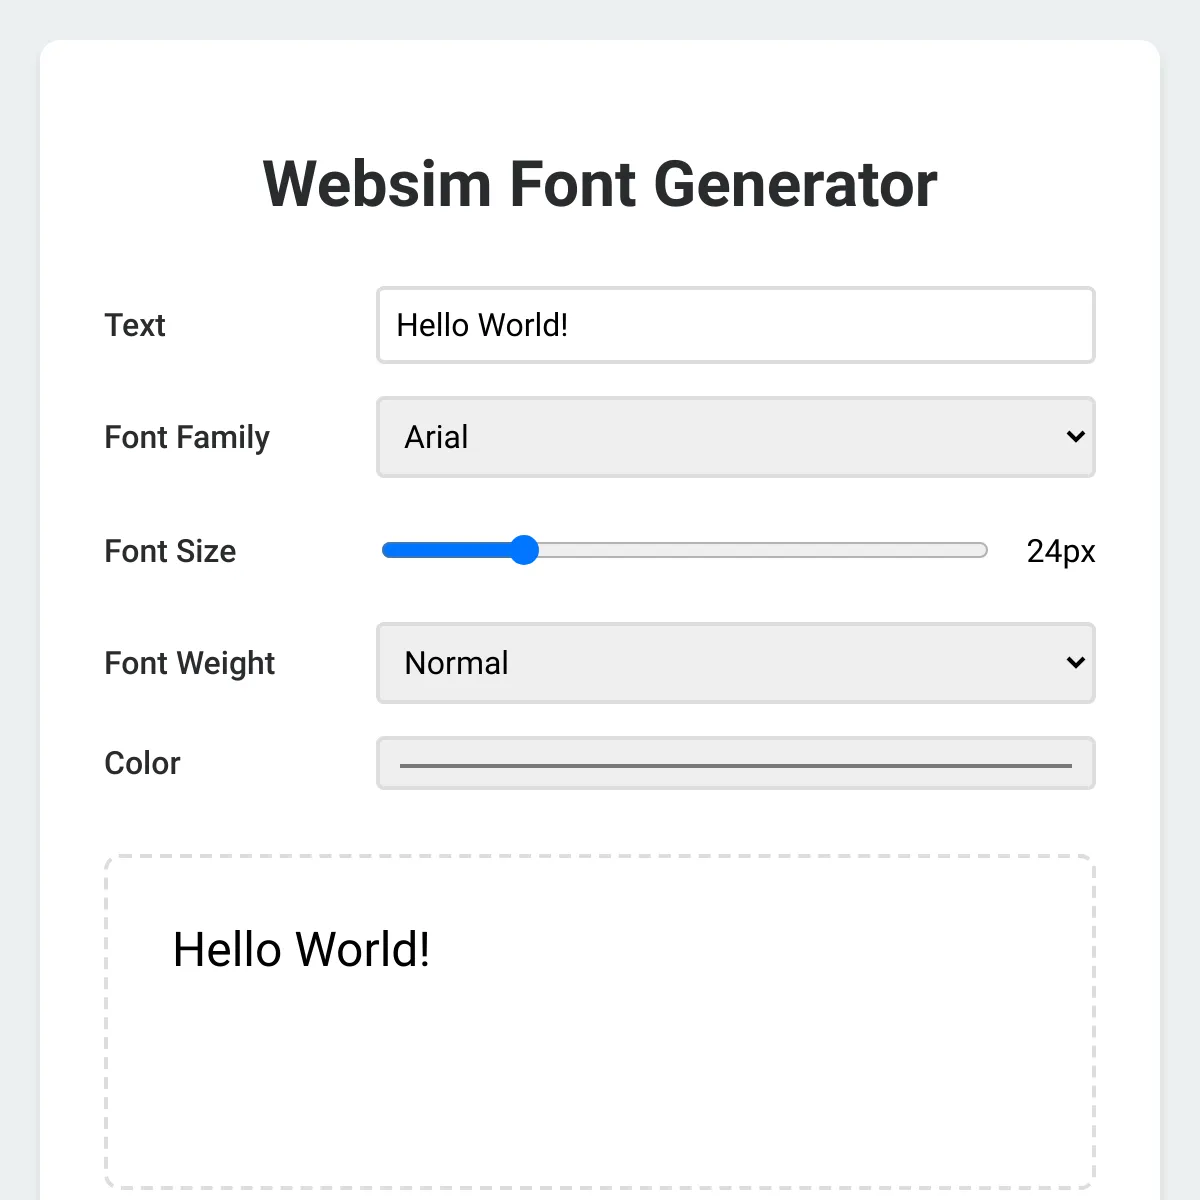Click the "Text" field label

(x=135, y=325)
